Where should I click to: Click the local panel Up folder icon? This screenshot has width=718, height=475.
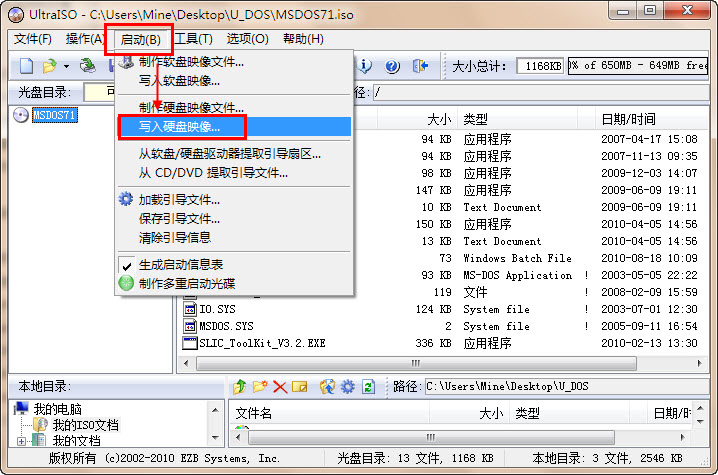(x=239, y=387)
